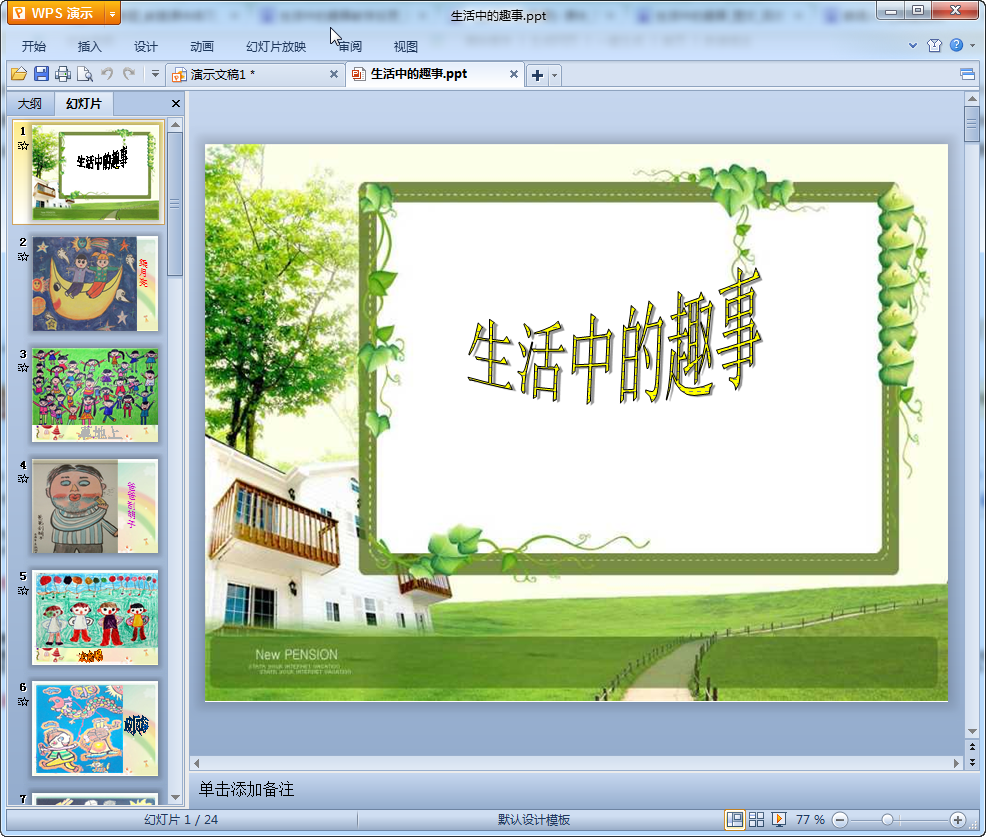The height and width of the screenshot is (837, 986).
Task: Save the presentation with the floppy icon
Action: coord(41,74)
